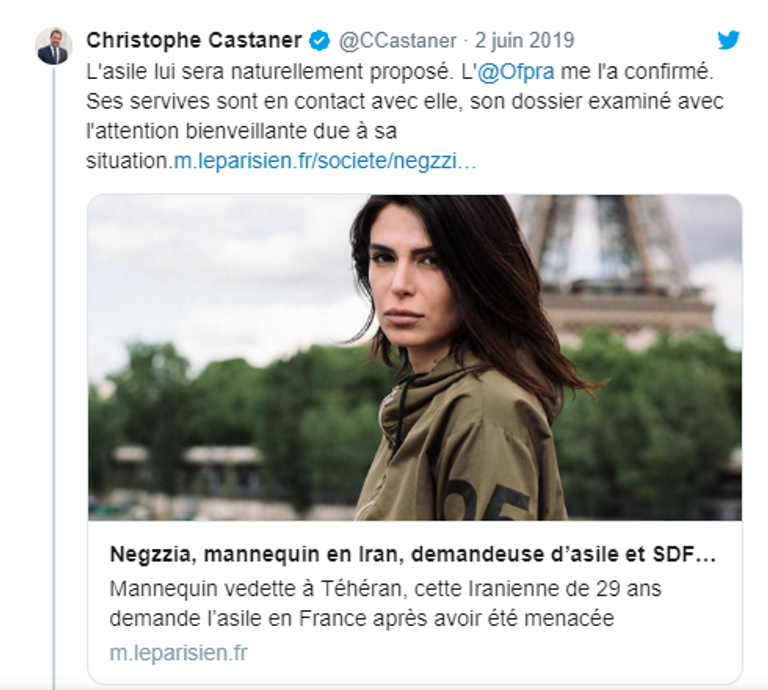Click the blue verified badge icon
Viewport: 768px width, 690px height.
point(320,41)
